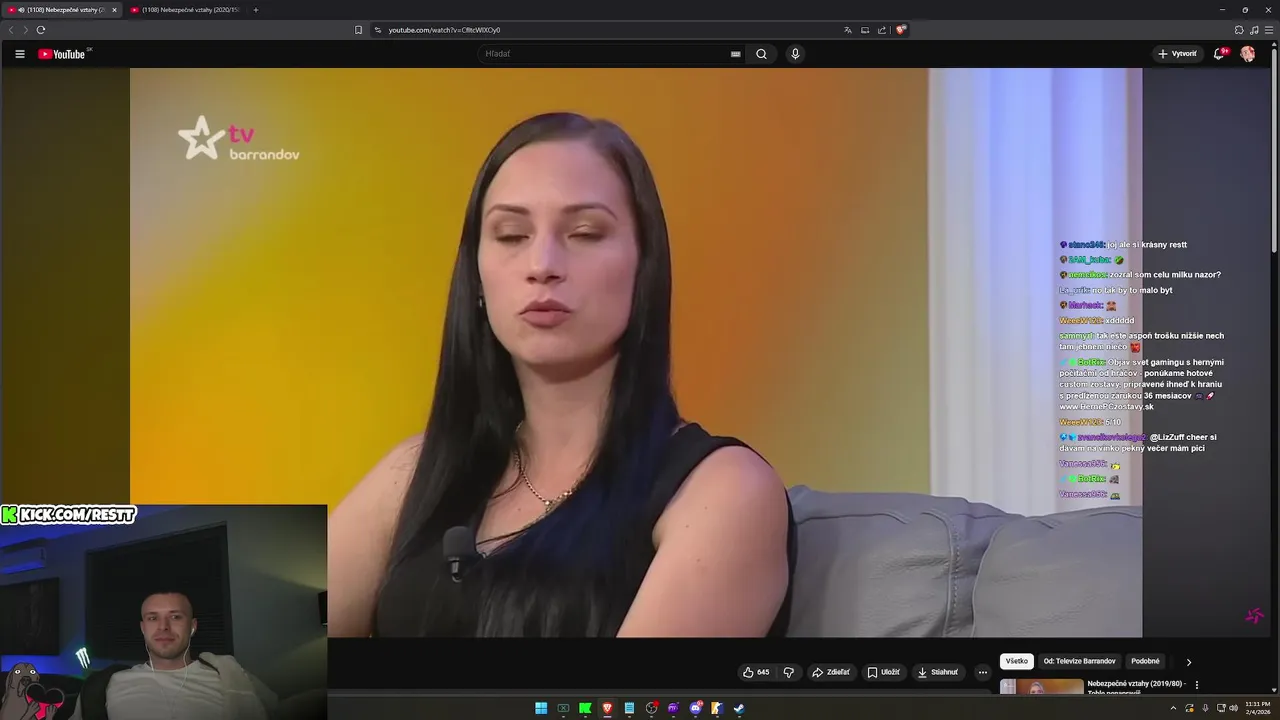Screen dimensions: 1280x720
Task: Open the Brave Shields lion icon
Action: [900, 30]
